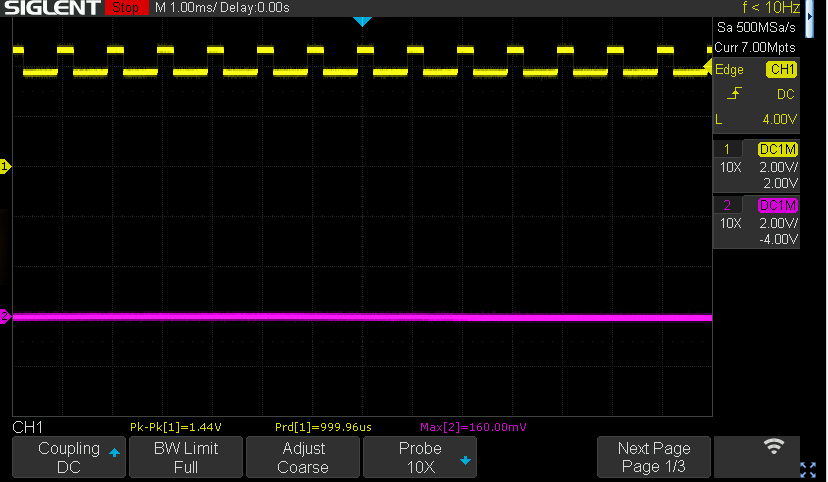Go to Next Page 1/3
This screenshot has height=482, width=828.
pos(654,457)
